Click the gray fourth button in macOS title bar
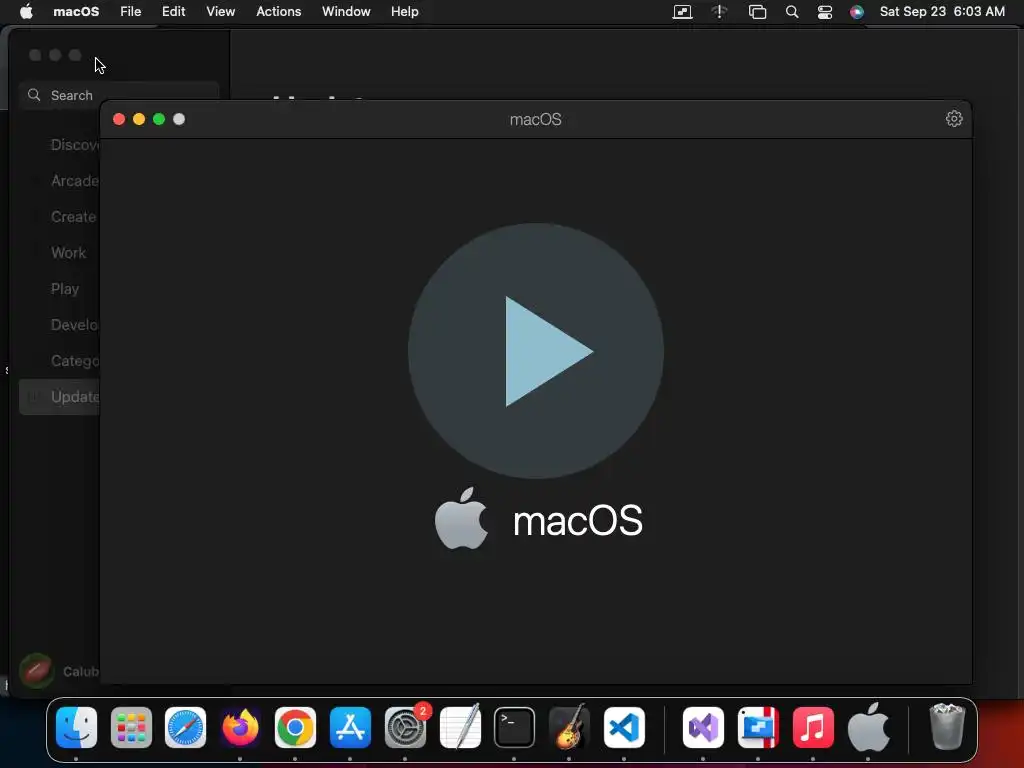The width and height of the screenshot is (1024, 768). pyautogui.click(x=179, y=119)
